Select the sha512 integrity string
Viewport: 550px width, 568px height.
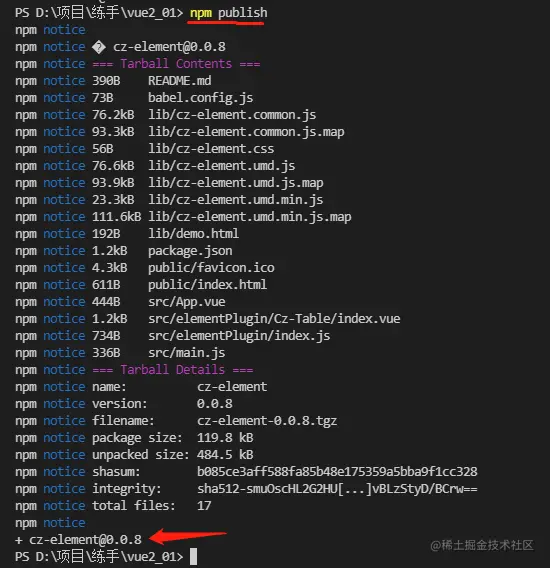(337, 489)
